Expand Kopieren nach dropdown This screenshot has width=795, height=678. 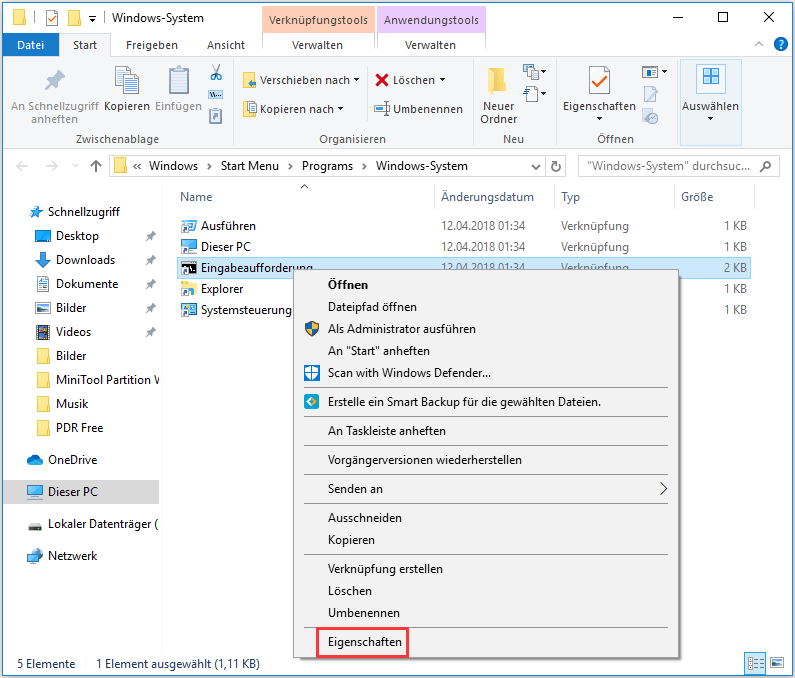(x=341, y=109)
